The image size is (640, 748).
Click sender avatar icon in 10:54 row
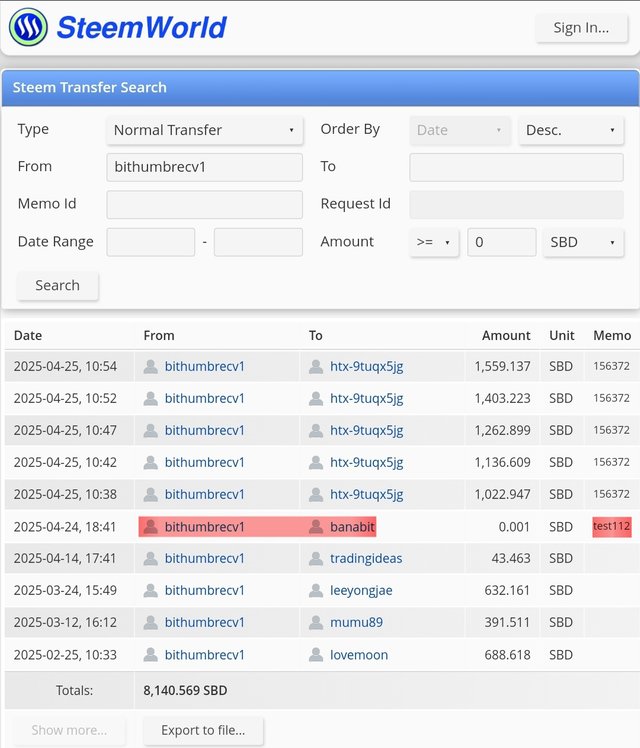click(151, 366)
